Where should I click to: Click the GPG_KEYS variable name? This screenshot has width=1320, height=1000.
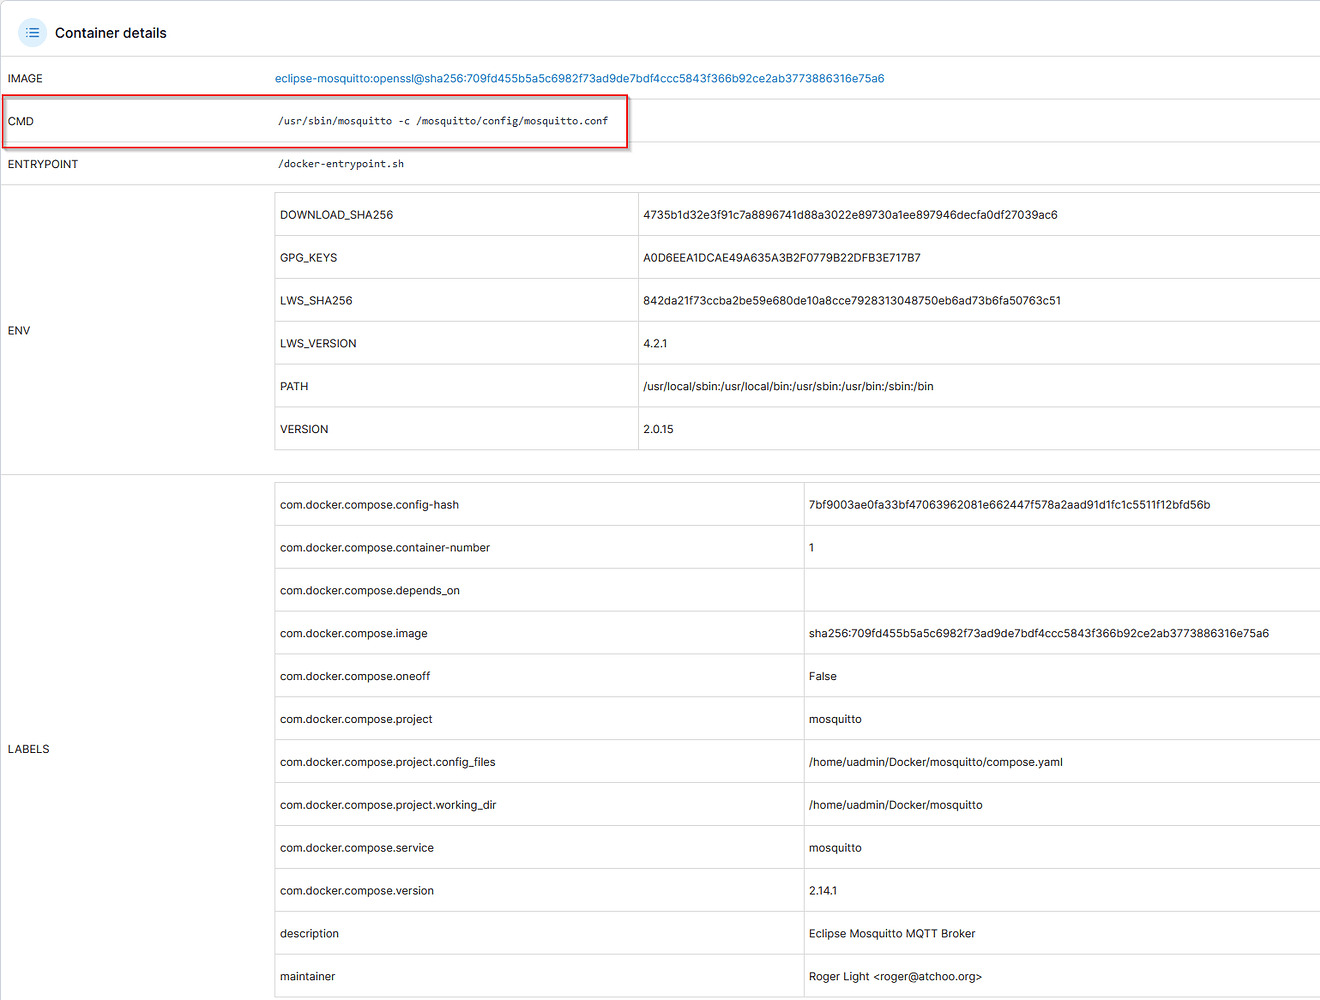[308, 258]
